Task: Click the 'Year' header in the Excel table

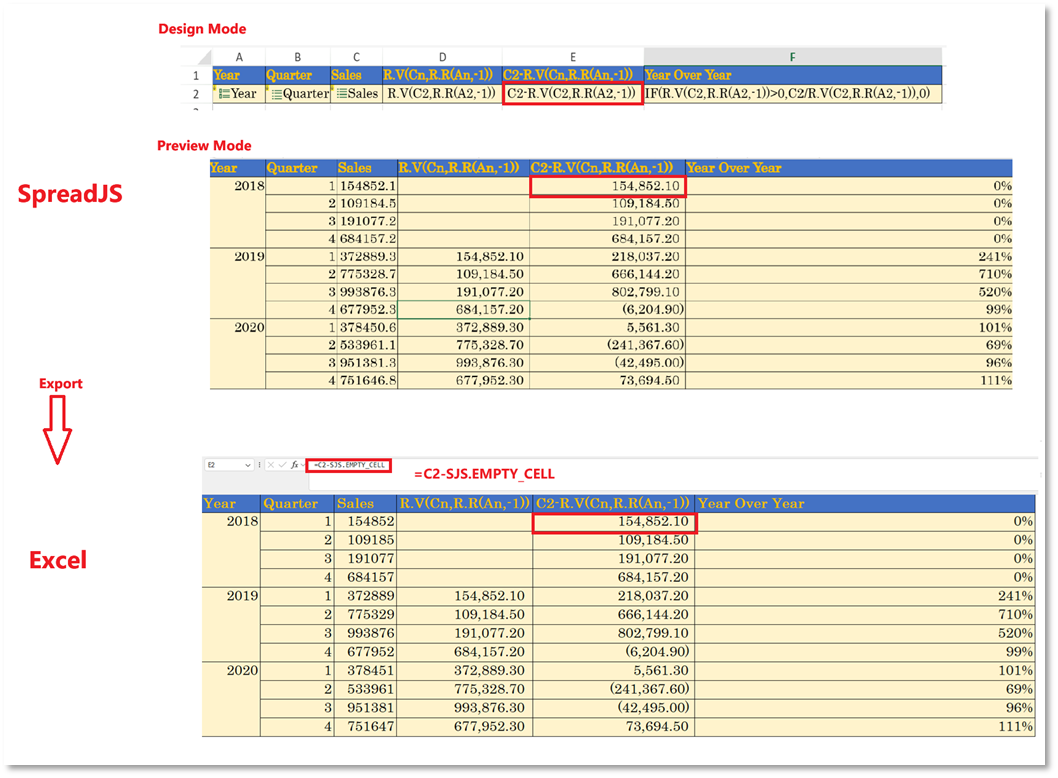Action: pyautogui.click(x=231, y=503)
